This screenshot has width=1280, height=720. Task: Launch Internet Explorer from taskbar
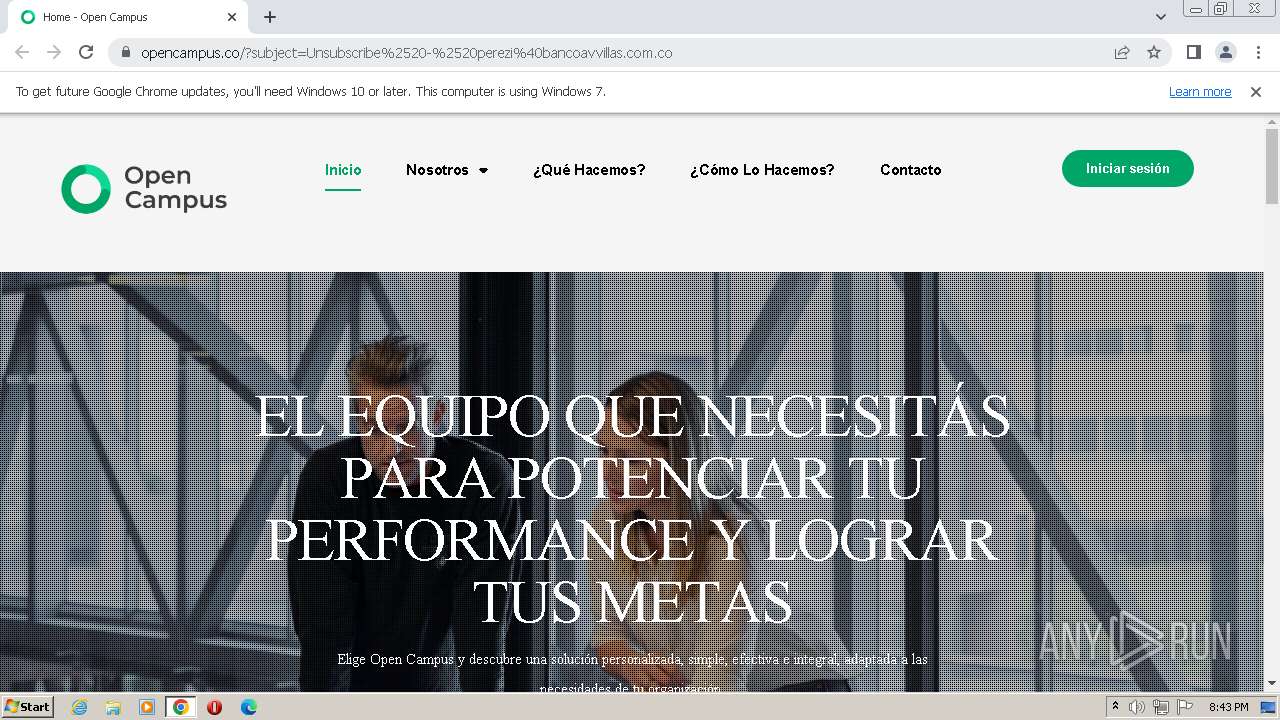click(x=79, y=707)
